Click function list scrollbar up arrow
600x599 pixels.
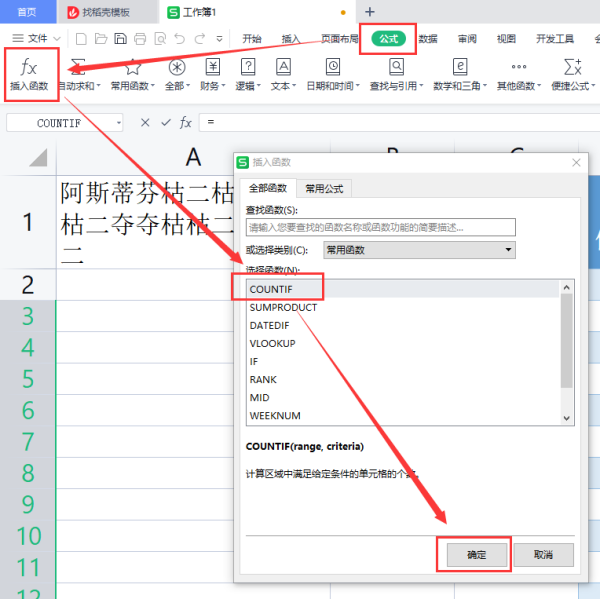(x=567, y=287)
